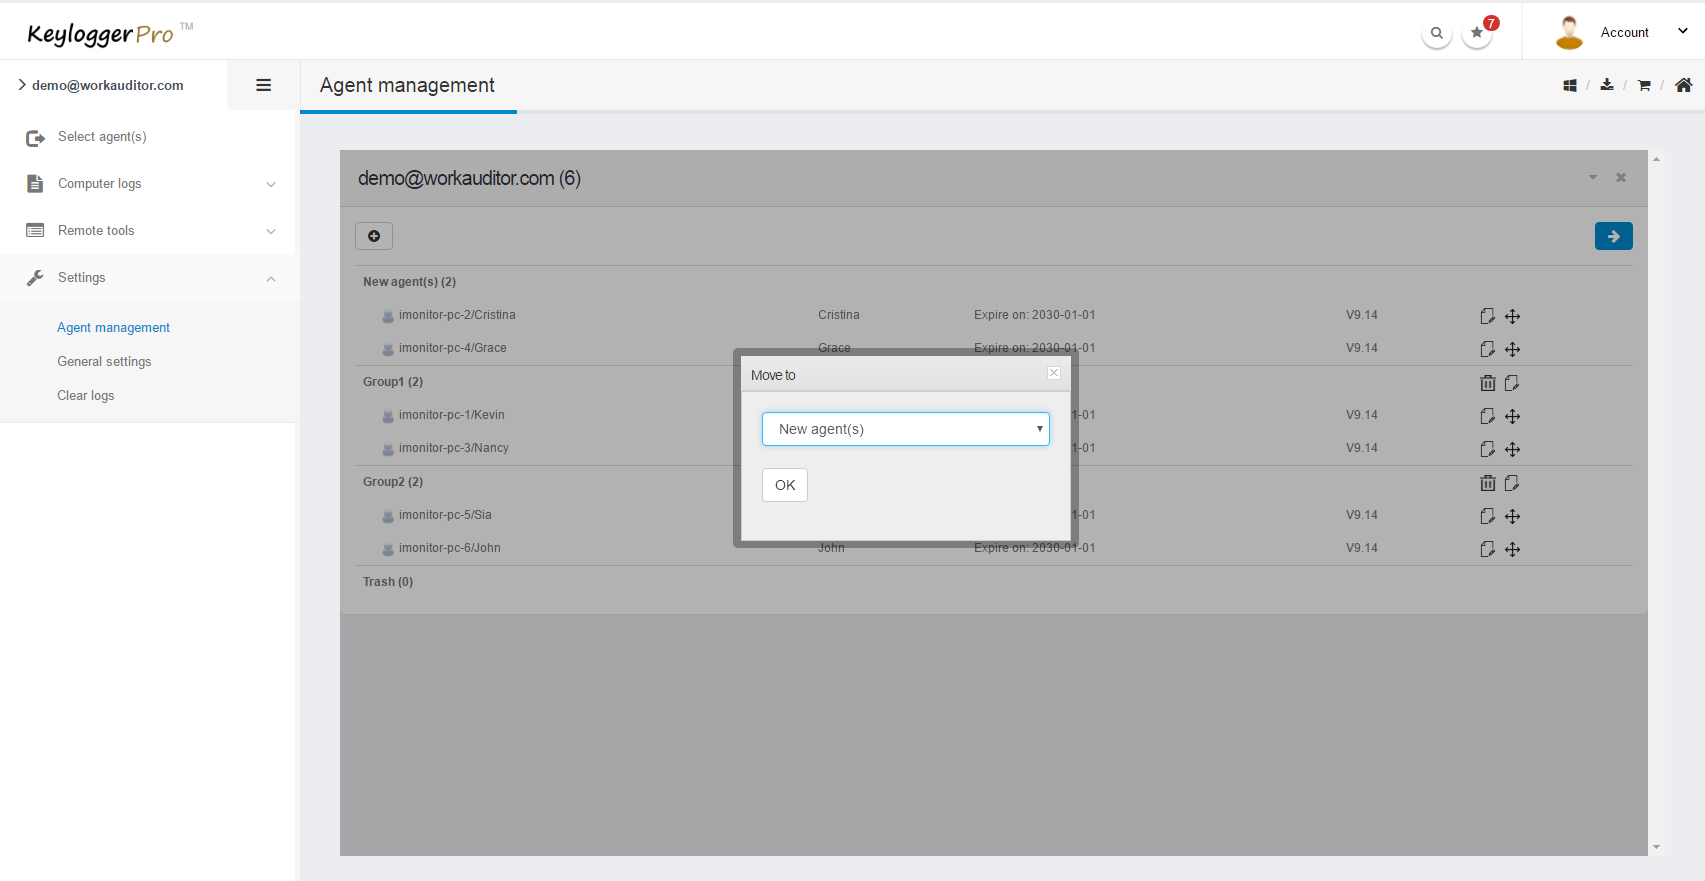Viewport: 1705px width, 881px height.
Task: Click the hamburger menu toggle icon
Action: tap(264, 85)
